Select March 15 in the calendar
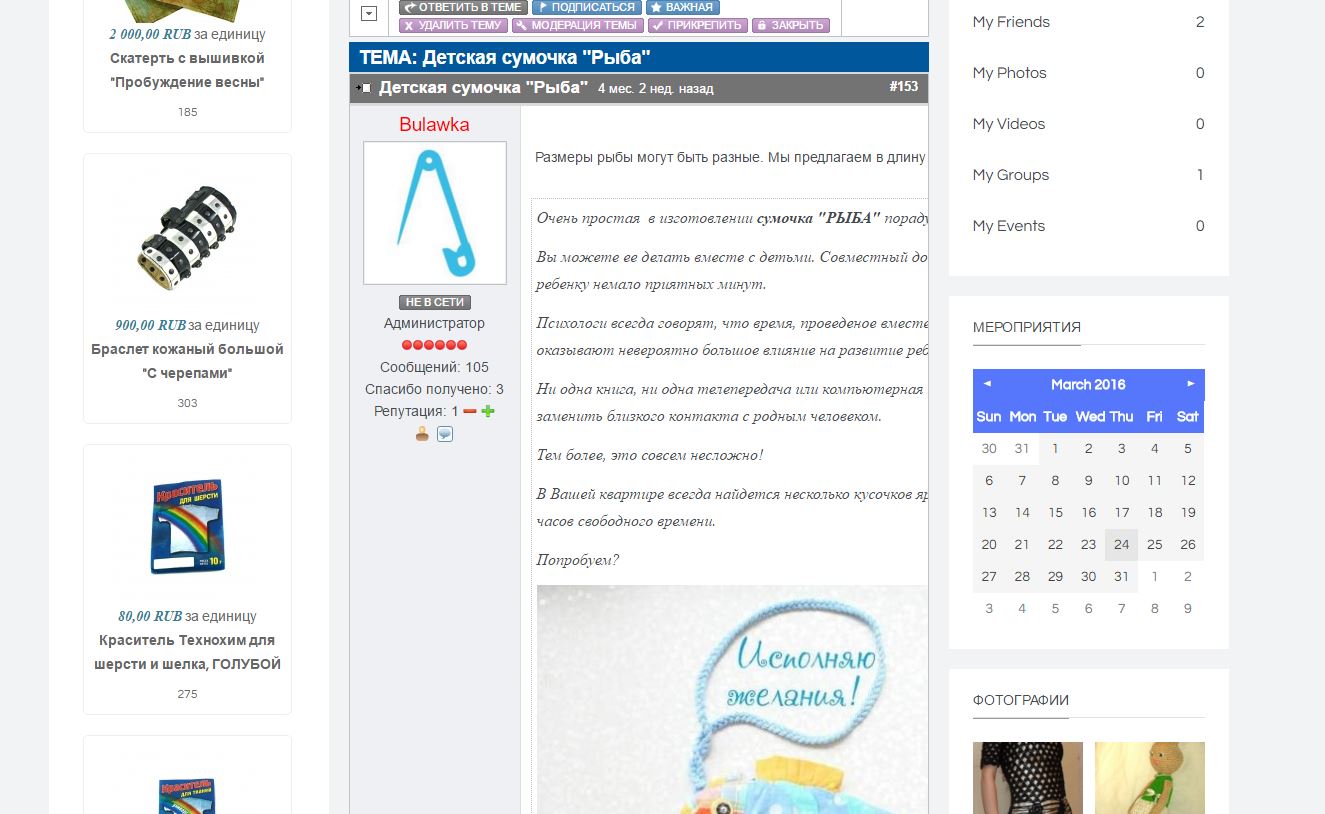This screenshot has height=814, width=1325. pyautogui.click(x=1055, y=513)
